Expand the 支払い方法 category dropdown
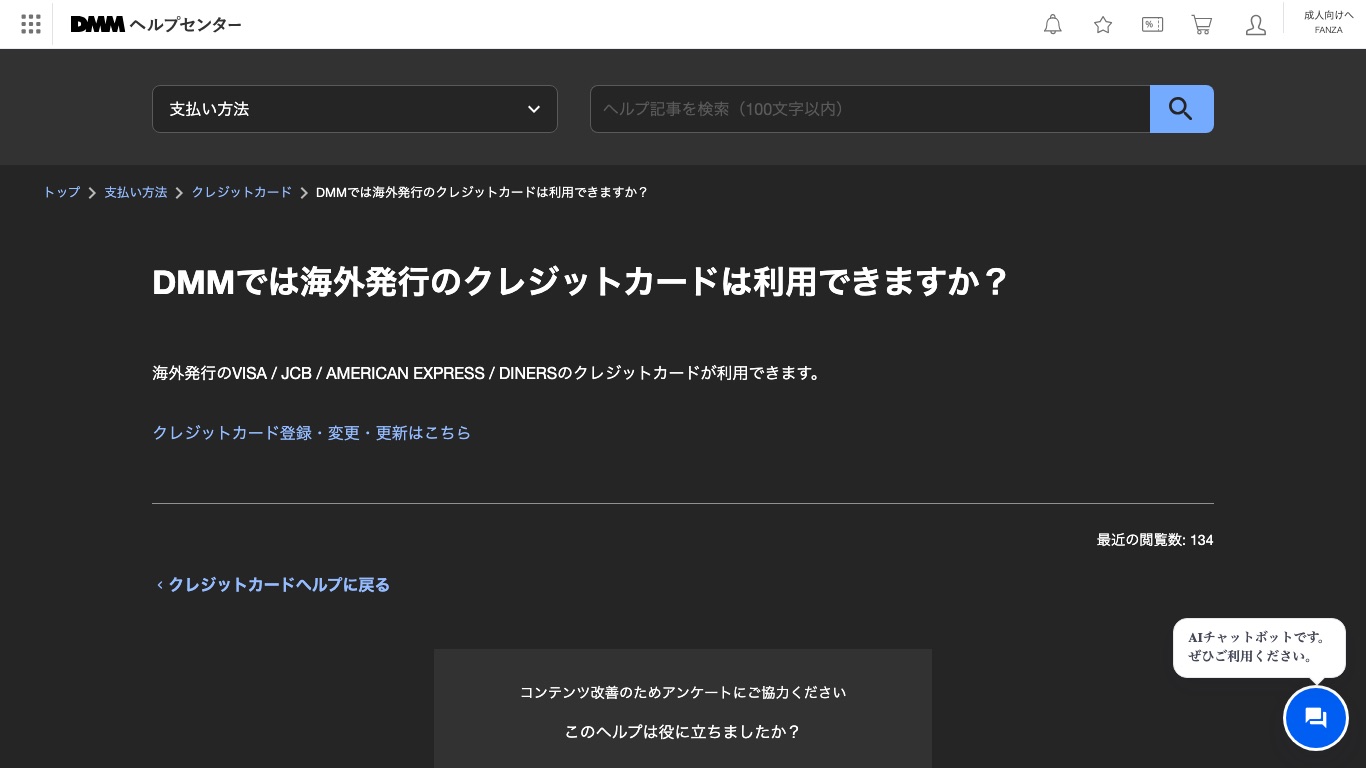This screenshot has height=768, width=1366. [x=355, y=109]
